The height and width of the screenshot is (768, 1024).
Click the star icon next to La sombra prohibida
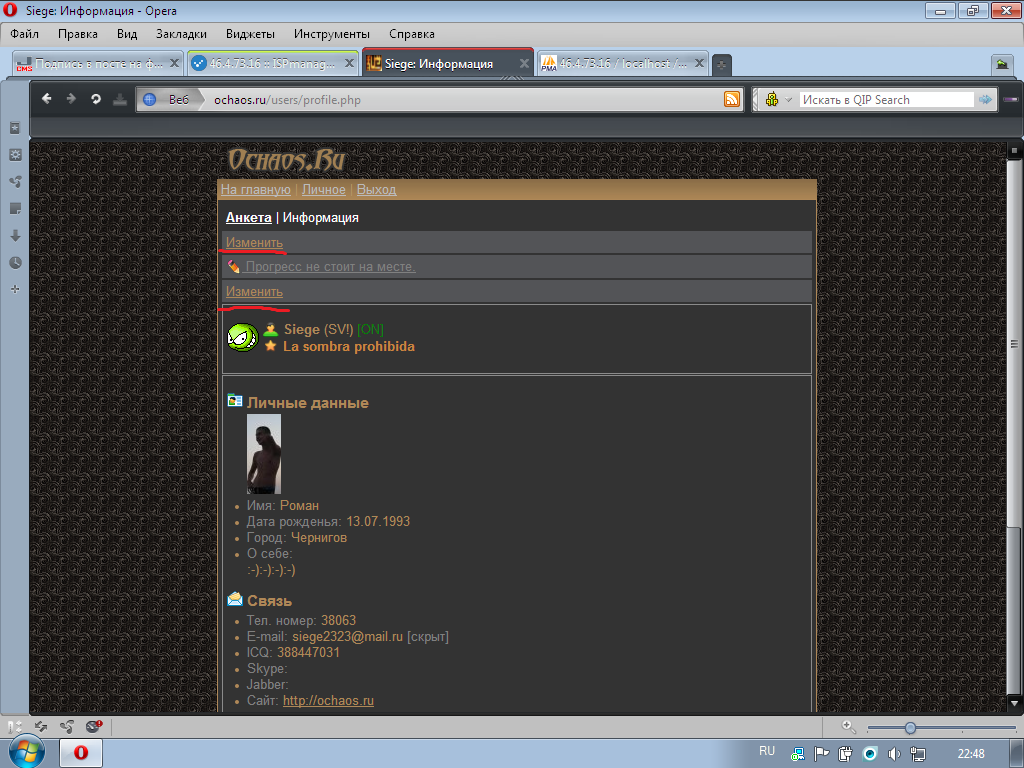coord(270,346)
